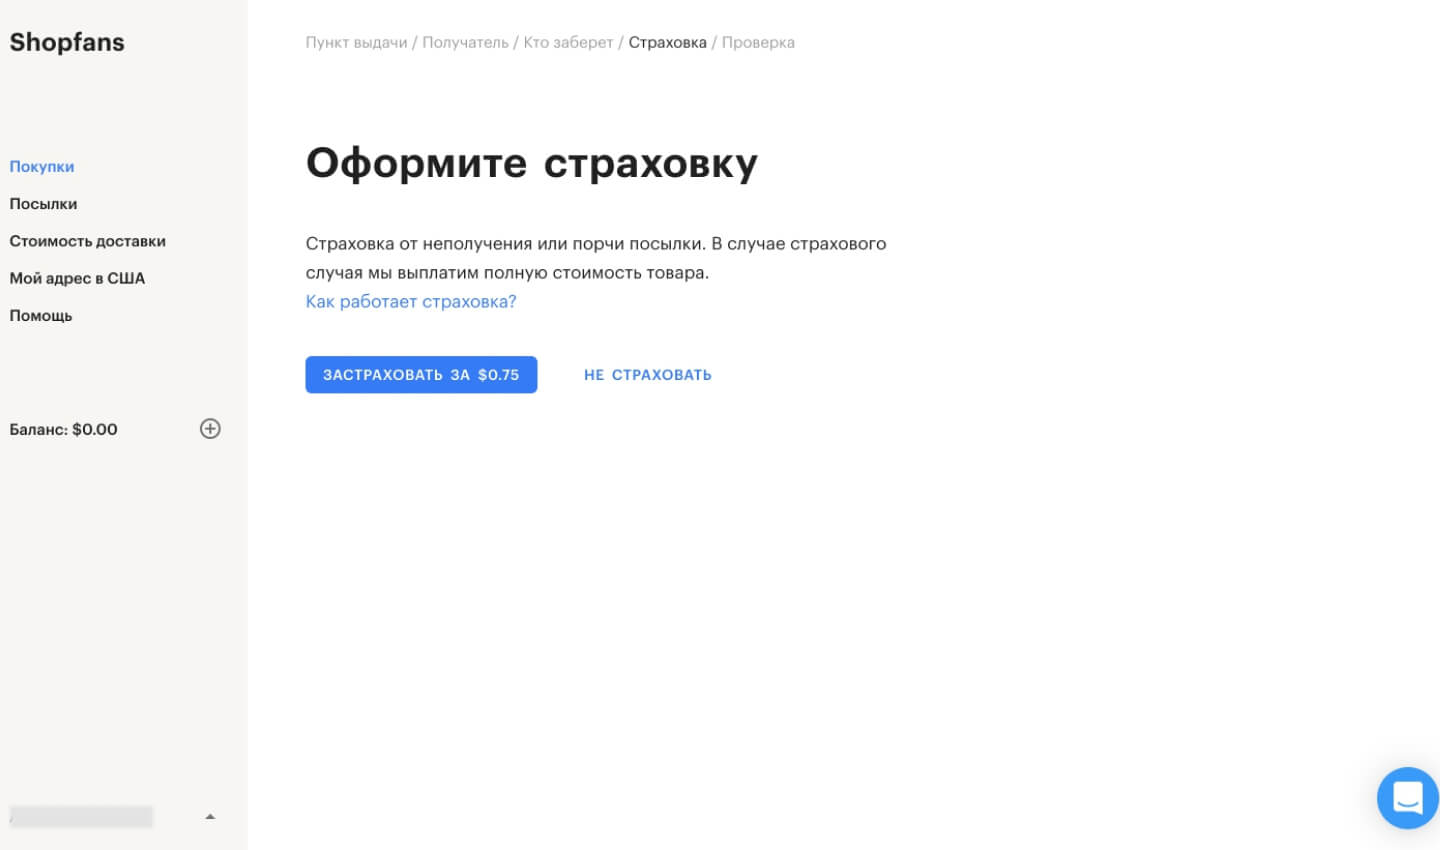Image resolution: width=1440 pixels, height=850 pixels.
Task: Go back to Получатель breadcrumb step
Action: (465, 42)
